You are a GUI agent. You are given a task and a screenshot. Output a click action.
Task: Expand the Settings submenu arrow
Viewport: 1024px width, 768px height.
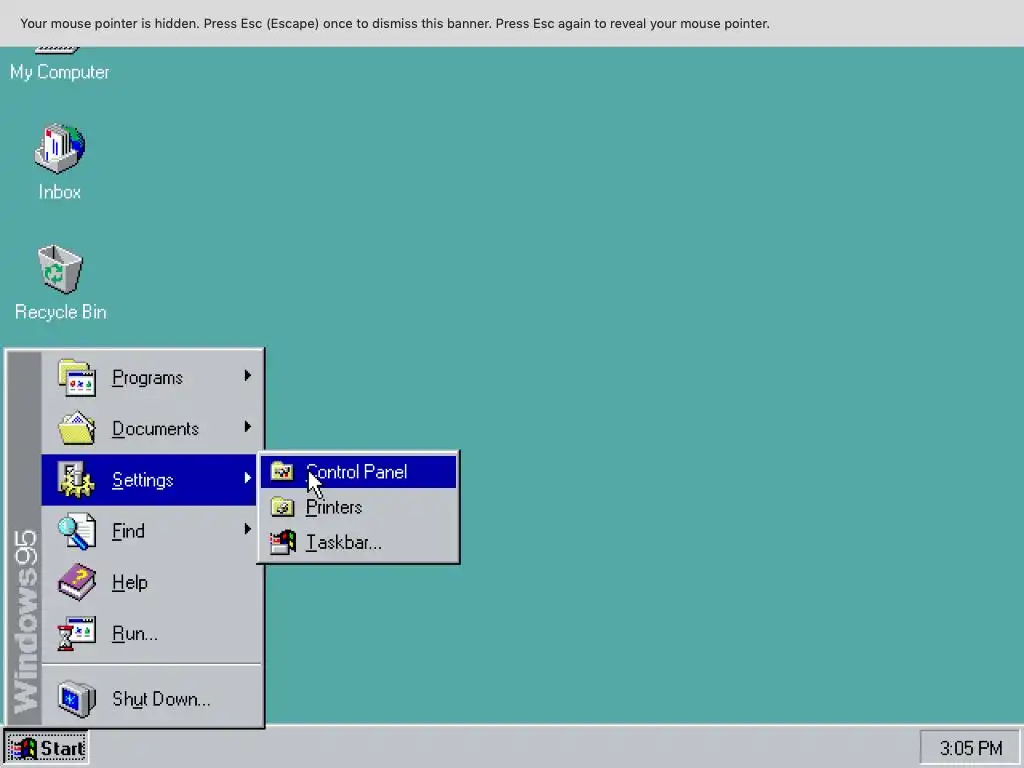248,477
